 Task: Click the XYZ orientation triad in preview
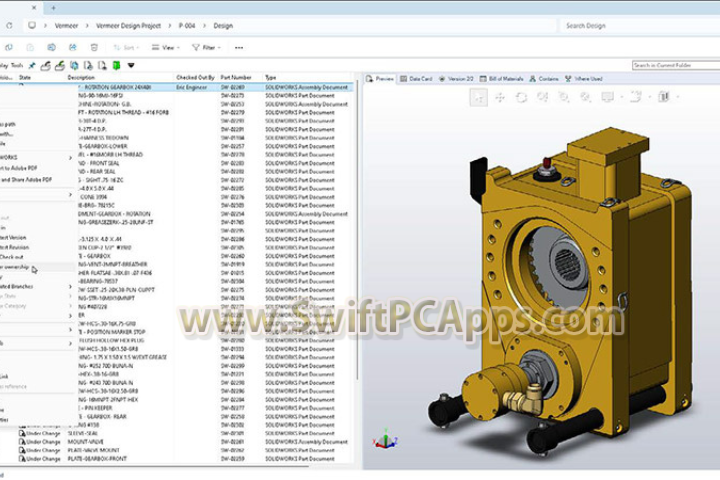pos(385,439)
